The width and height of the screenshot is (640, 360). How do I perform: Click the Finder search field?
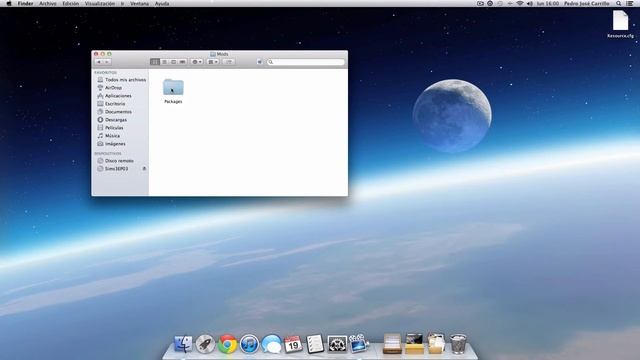coord(306,62)
